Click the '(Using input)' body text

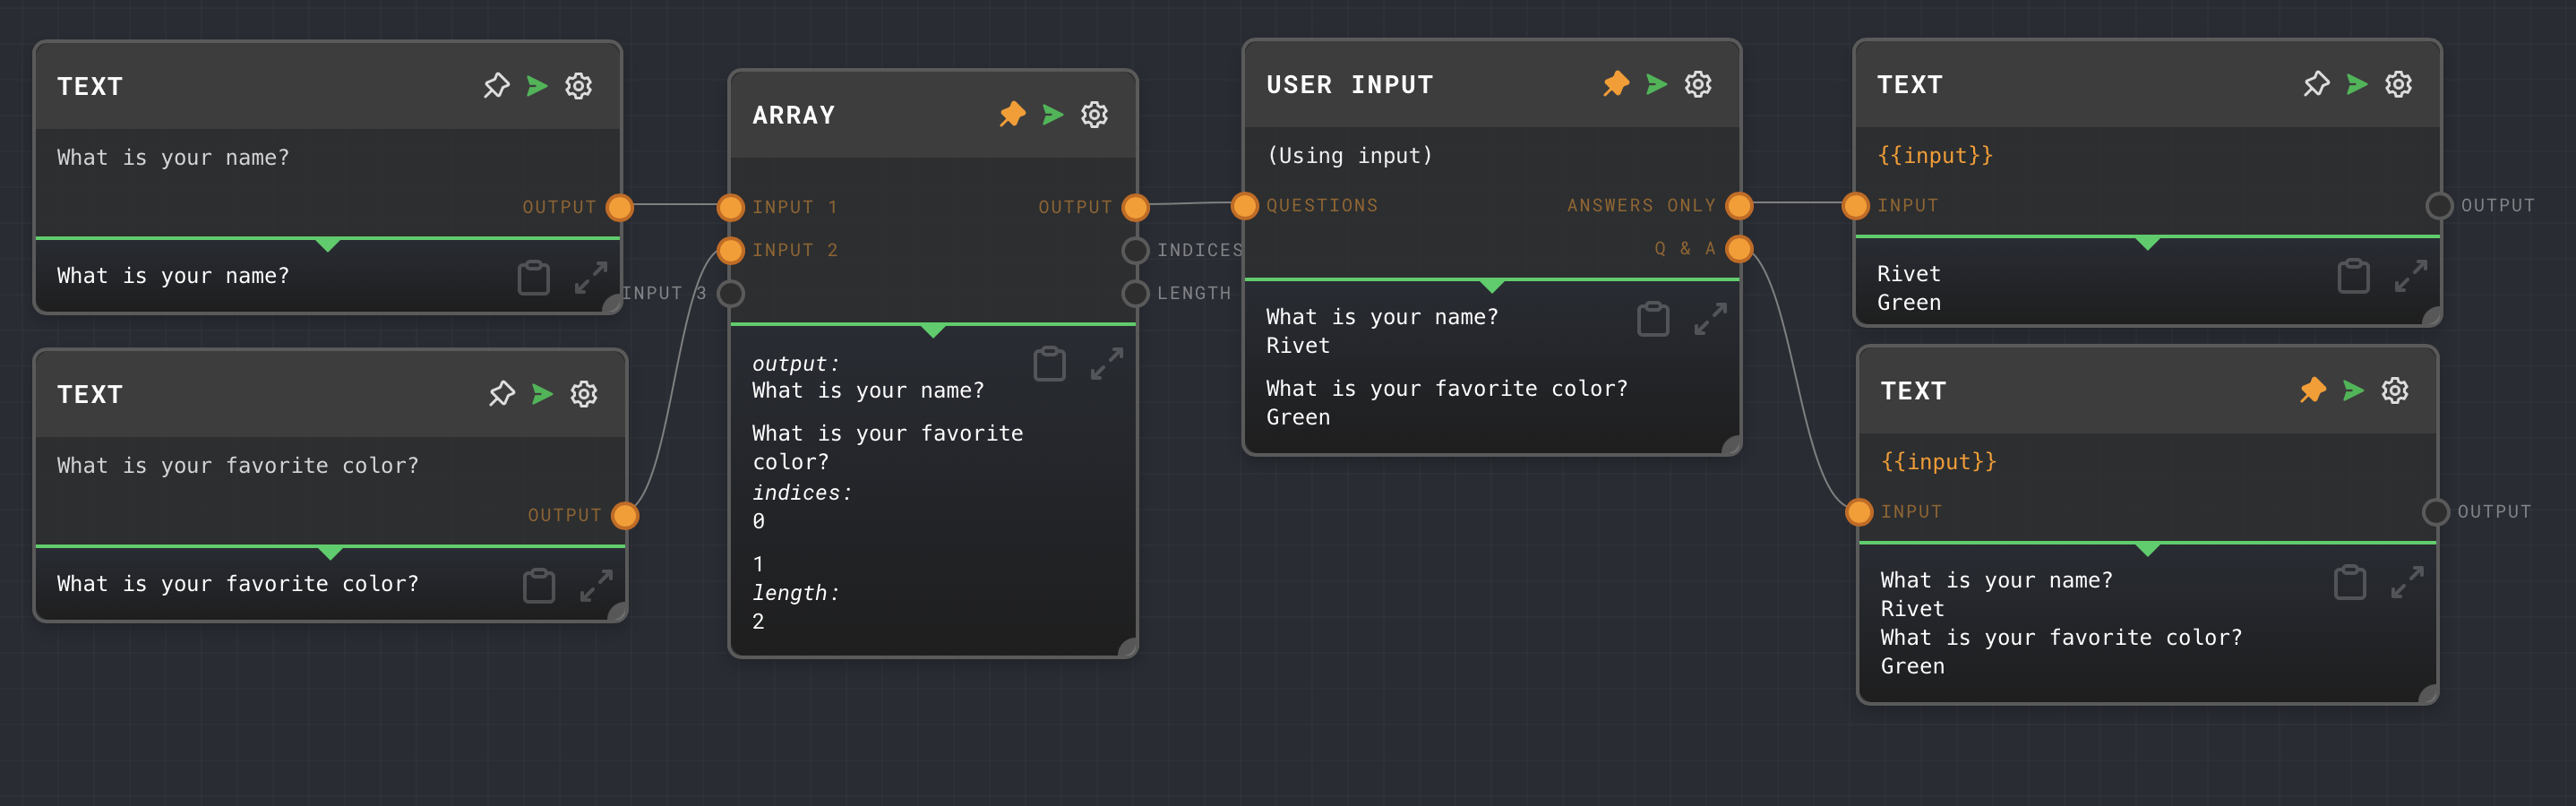[1349, 156]
